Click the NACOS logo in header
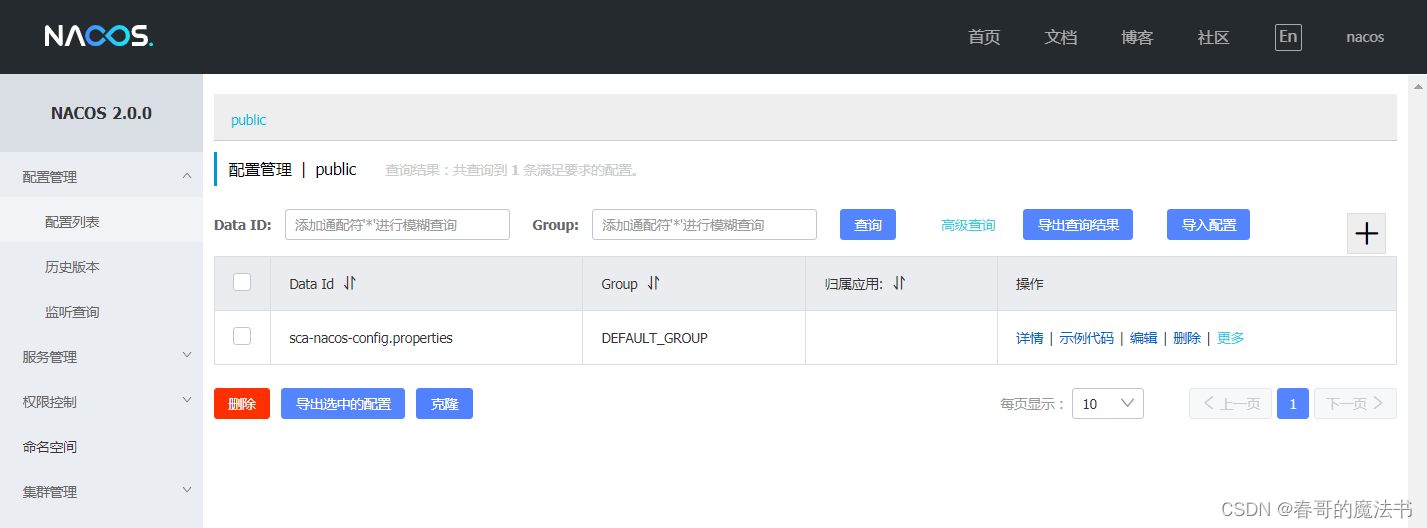 [98, 37]
